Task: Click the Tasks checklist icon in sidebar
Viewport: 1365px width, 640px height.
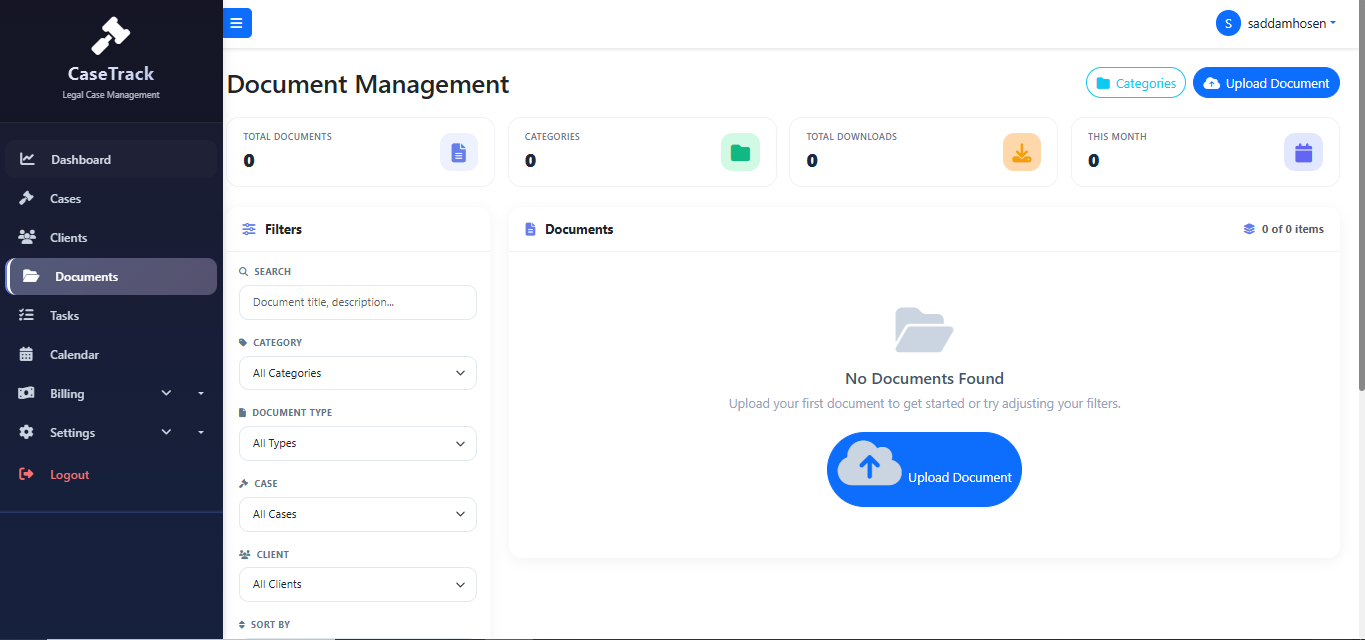Action: [x=27, y=315]
